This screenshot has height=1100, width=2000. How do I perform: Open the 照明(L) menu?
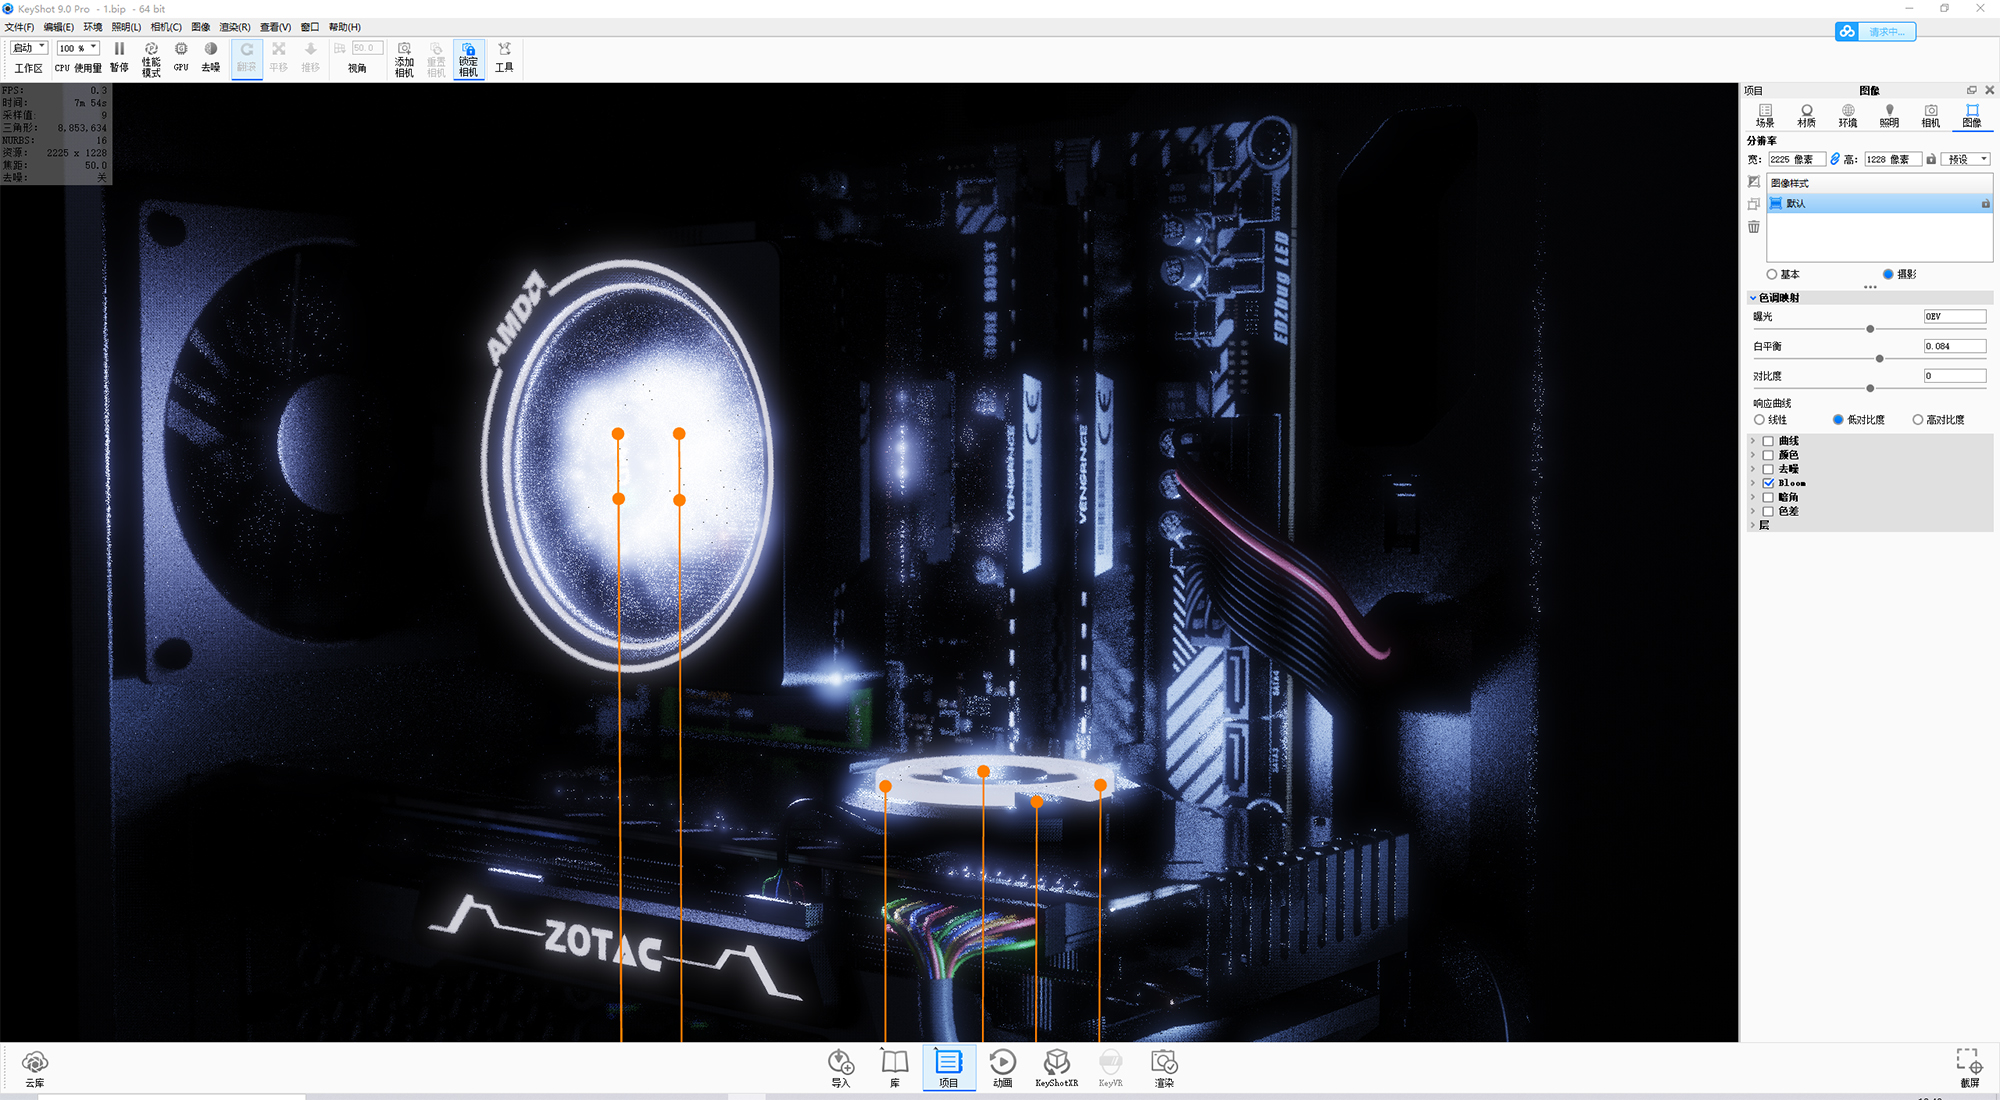(x=124, y=27)
